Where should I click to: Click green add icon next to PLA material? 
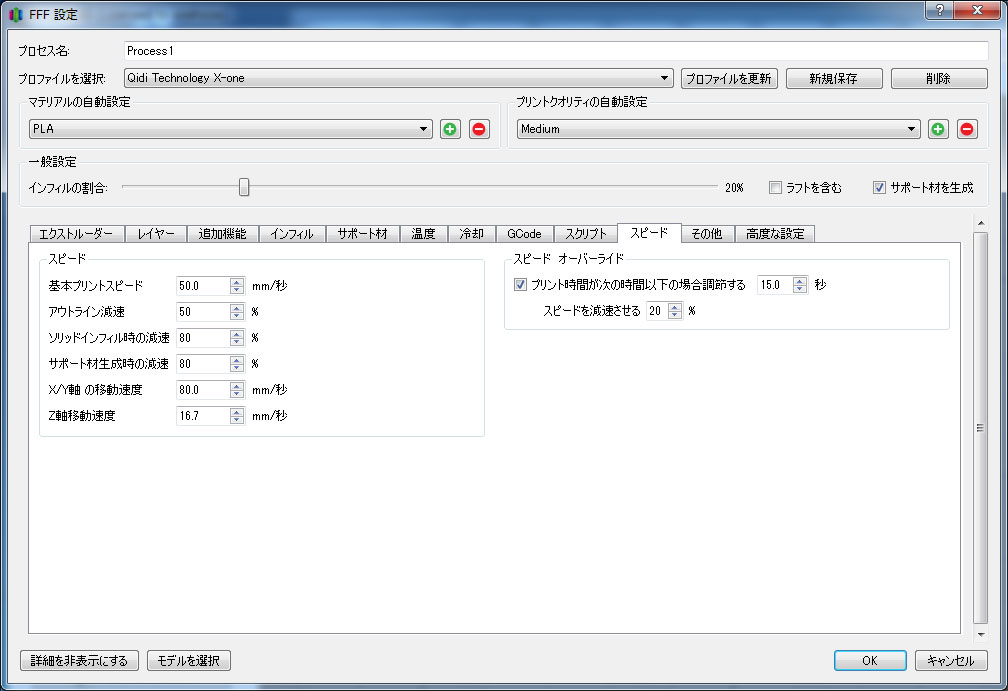point(450,129)
